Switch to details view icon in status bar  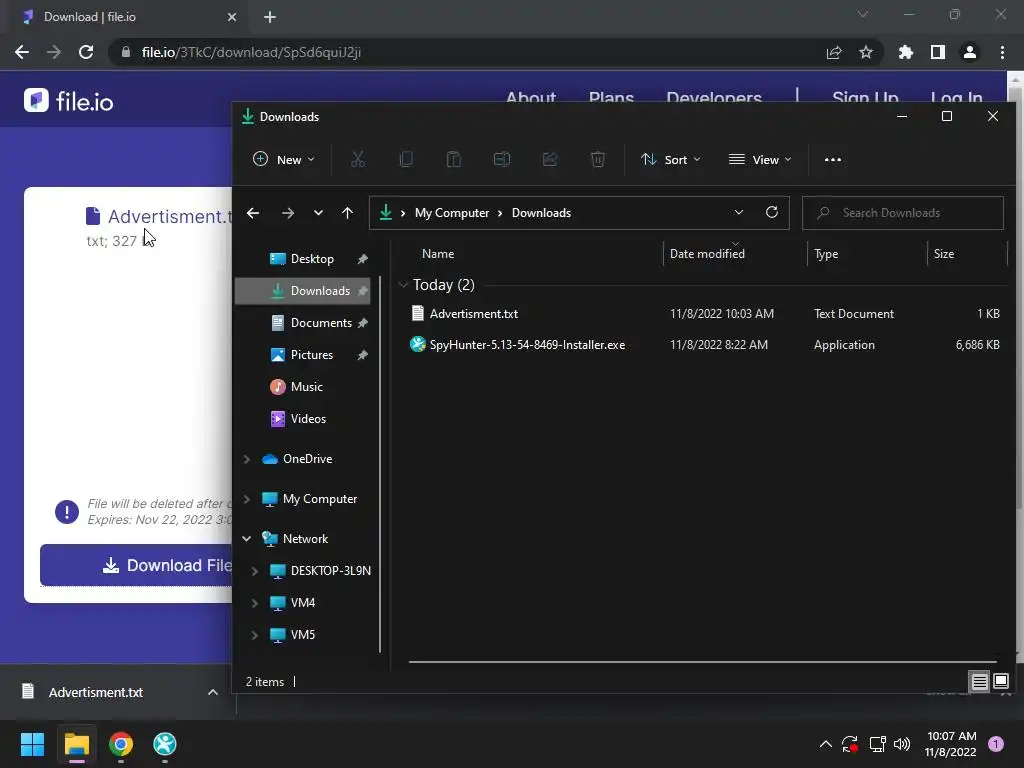979,682
